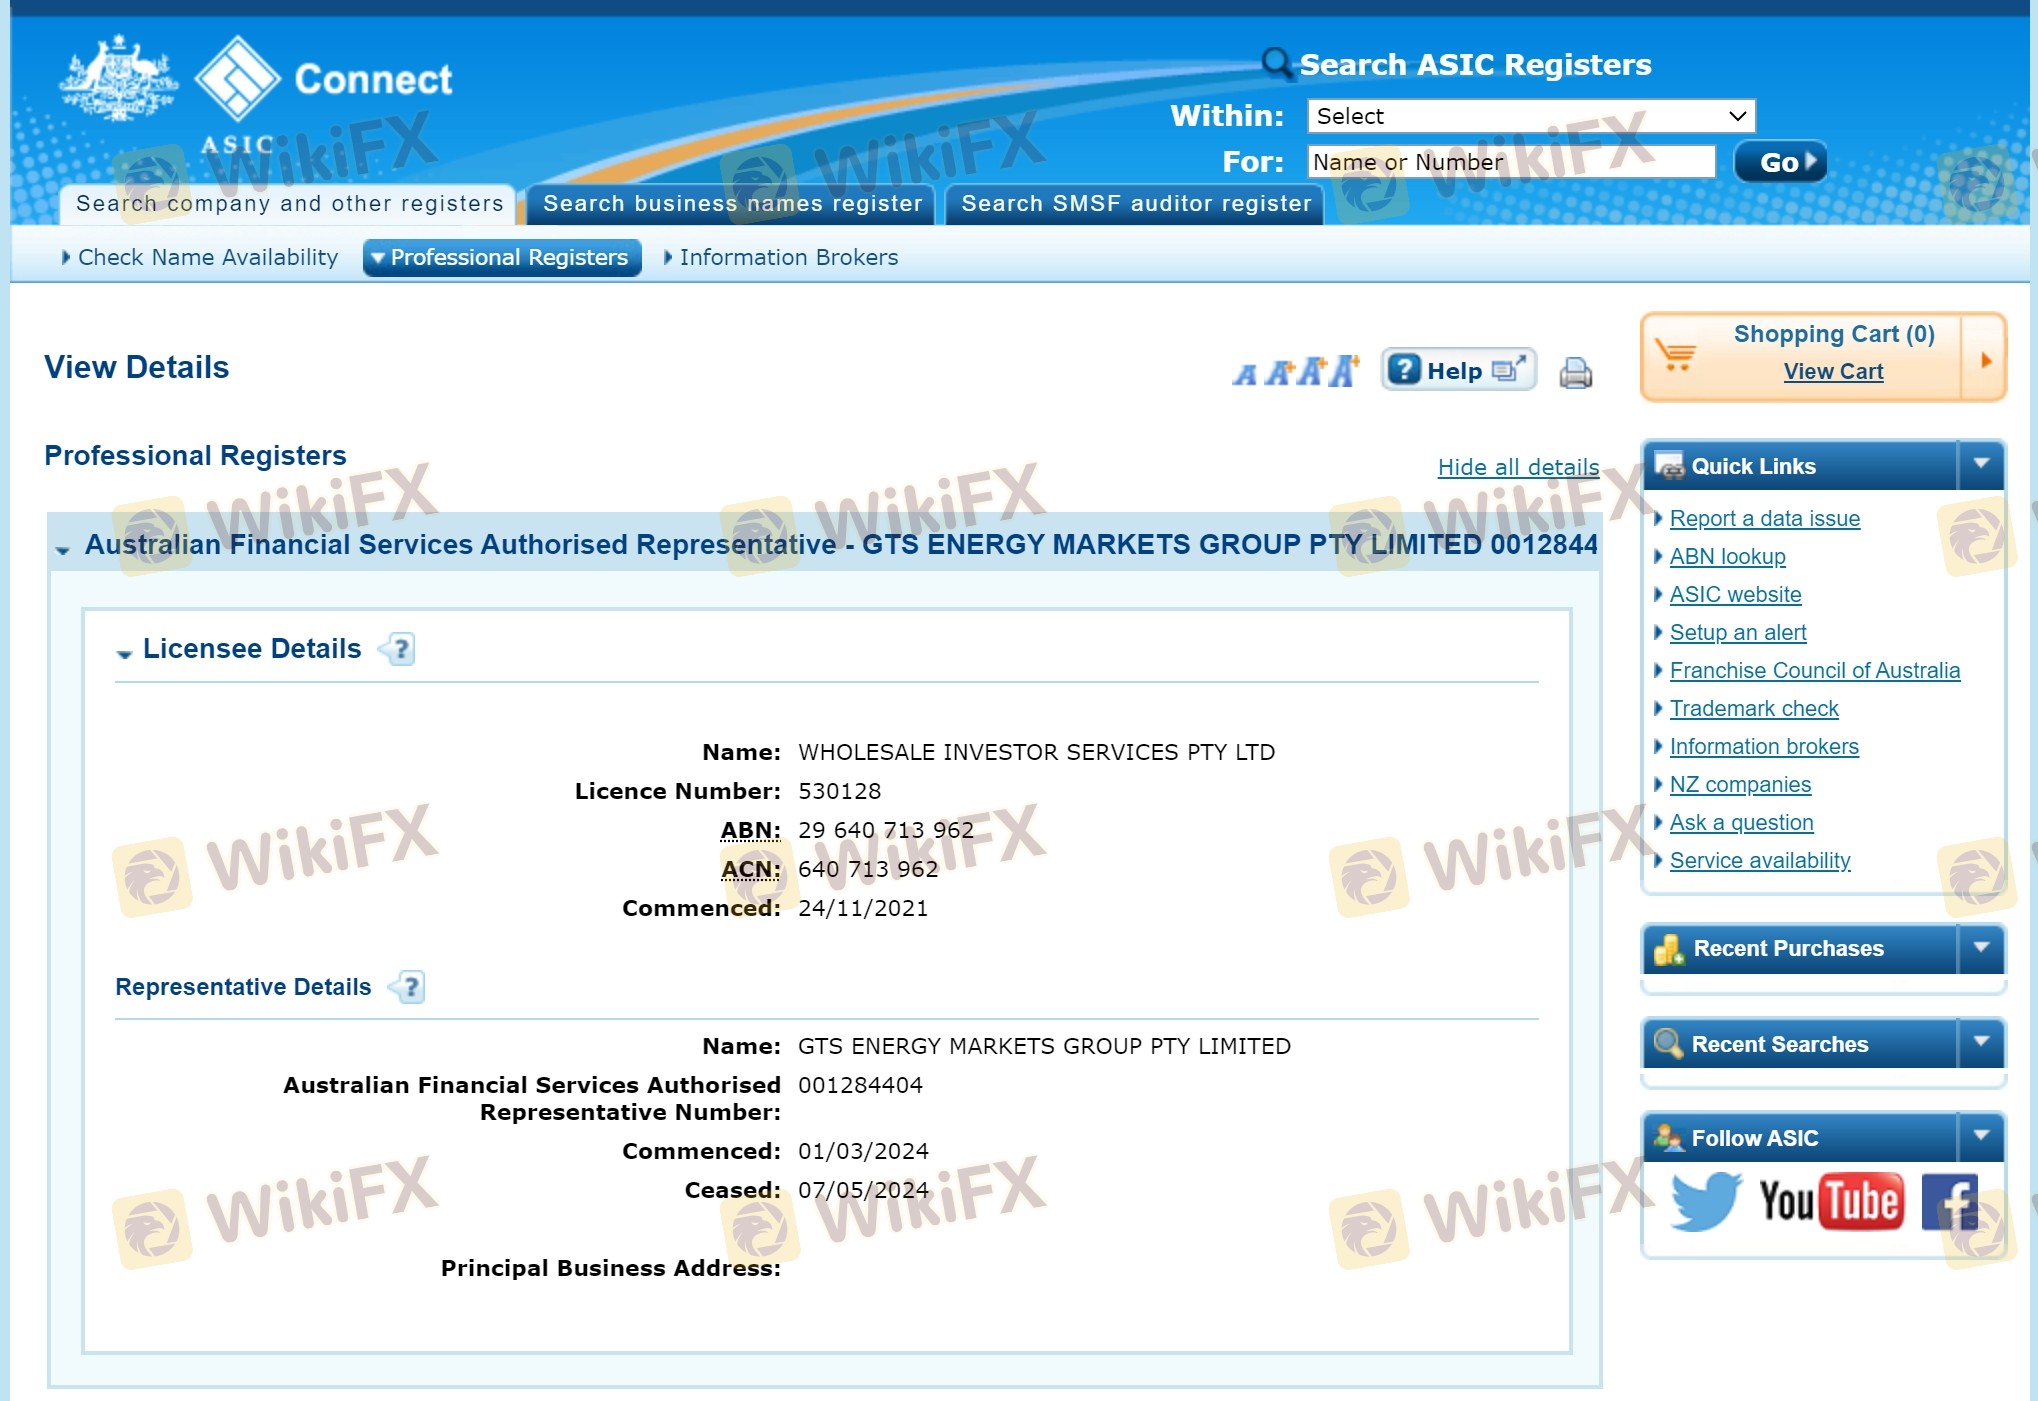Open the Twitter bird icon
2038x1401 pixels.
point(1705,1200)
